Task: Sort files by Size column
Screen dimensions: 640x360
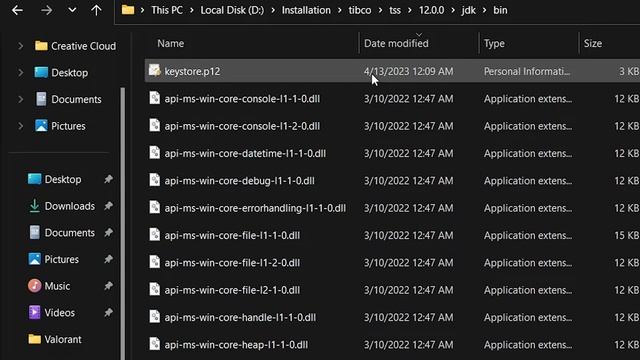Action: [x=593, y=43]
